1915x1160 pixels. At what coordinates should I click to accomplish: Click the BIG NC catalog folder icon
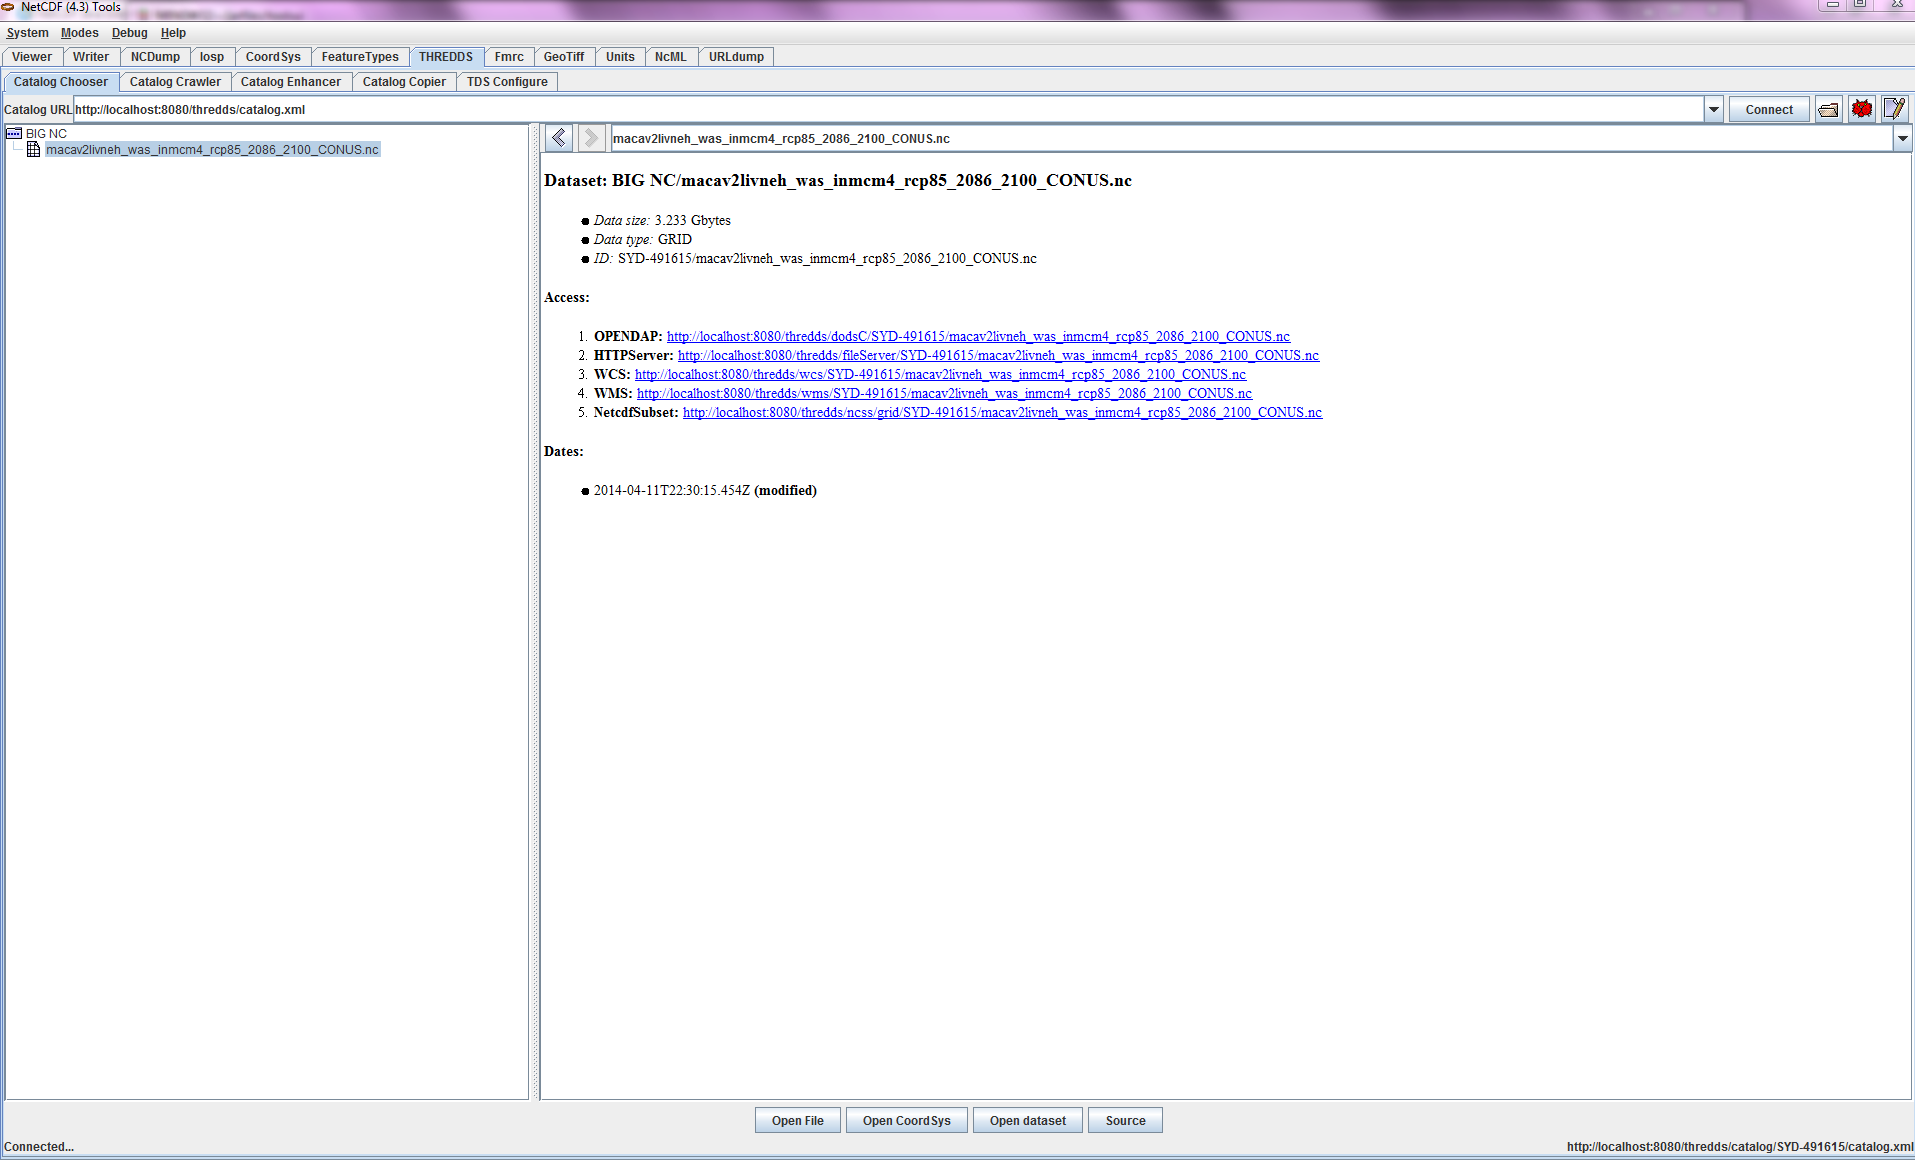(x=14, y=133)
